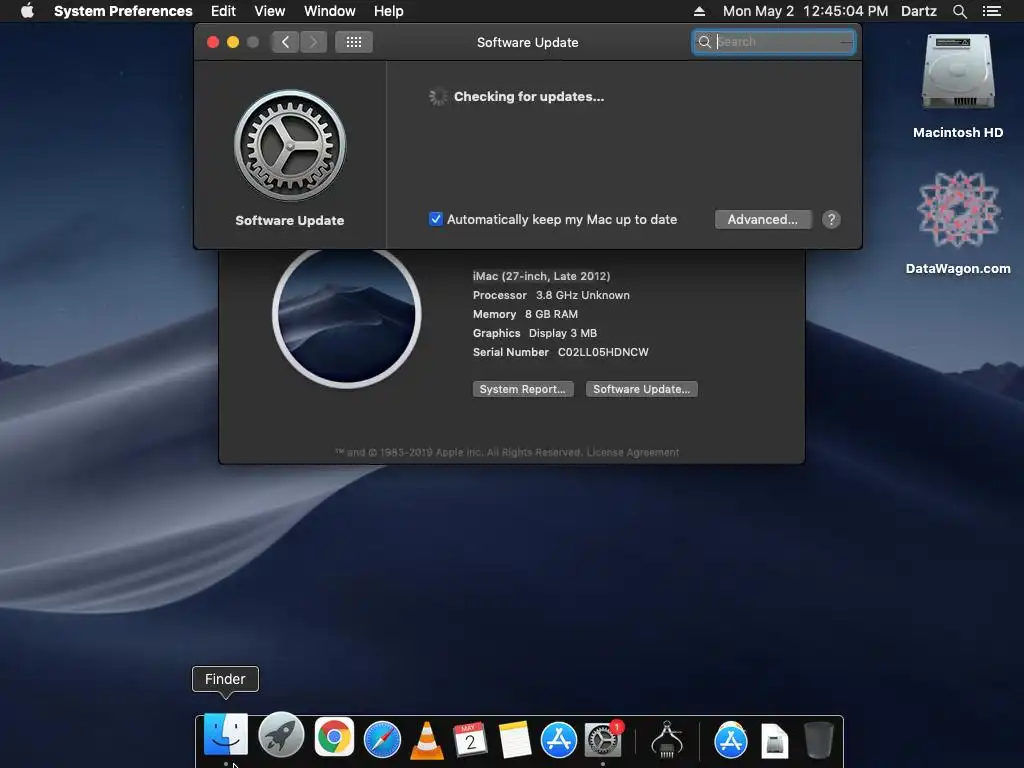This screenshot has height=768, width=1024.
Task: Open the disk image file in Dock
Action: 775,741
